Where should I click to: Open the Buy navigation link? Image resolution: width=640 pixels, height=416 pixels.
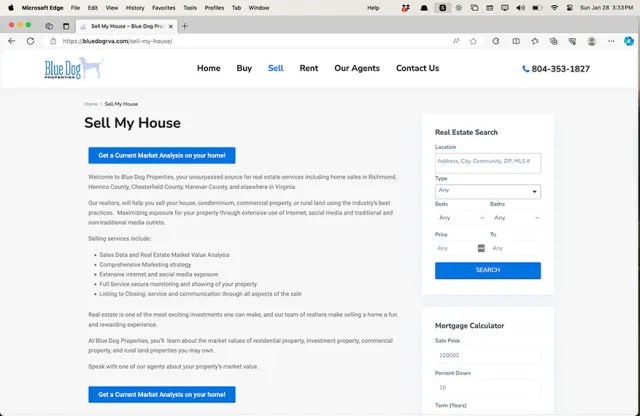pos(244,68)
